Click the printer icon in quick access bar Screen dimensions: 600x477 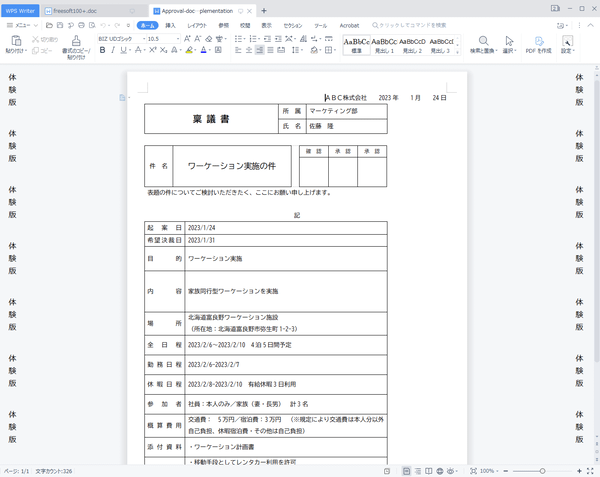pyautogui.click(x=81, y=26)
